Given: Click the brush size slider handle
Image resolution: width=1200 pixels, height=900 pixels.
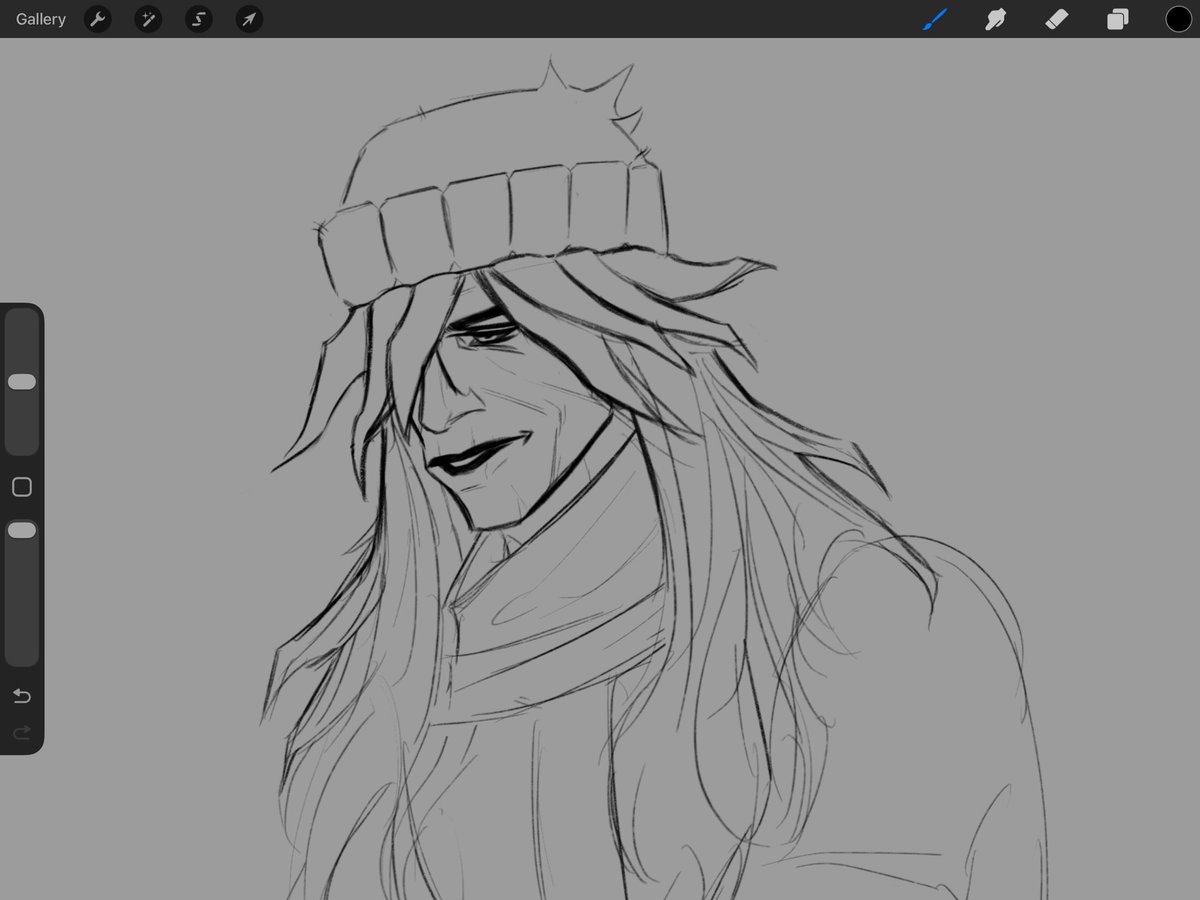Looking at the screenshot, I should click(x=22, y=382).
